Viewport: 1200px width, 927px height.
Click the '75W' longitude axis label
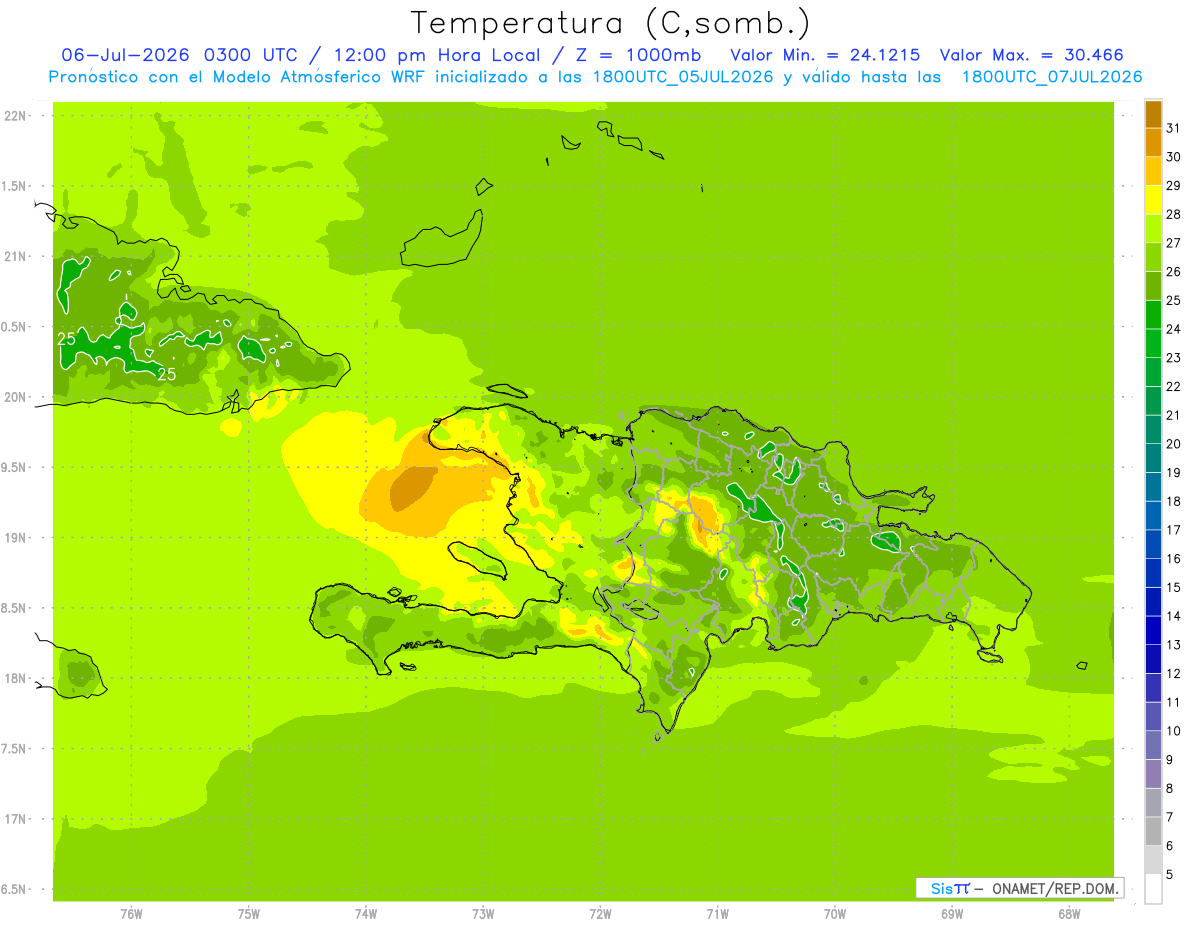coord(249,913)
